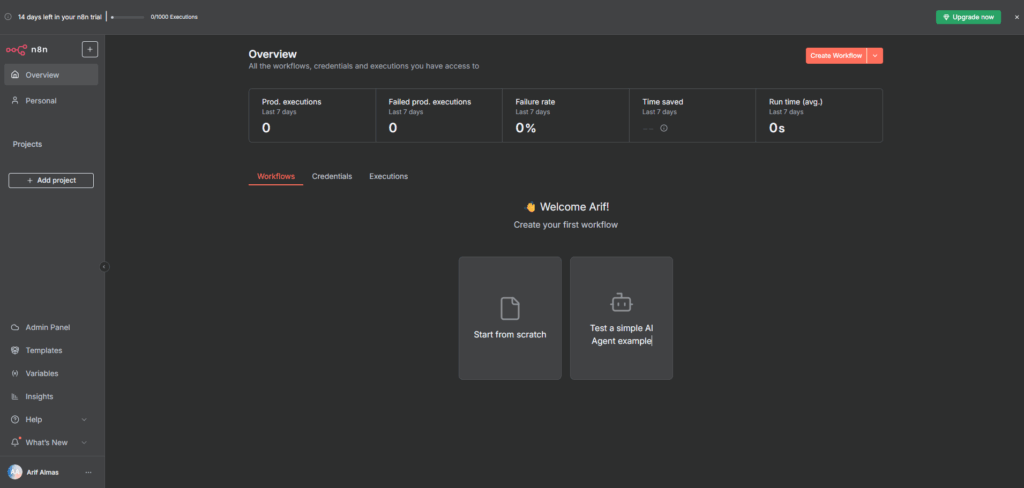
Task: Click the Add project button
Action: click(51, 180)
